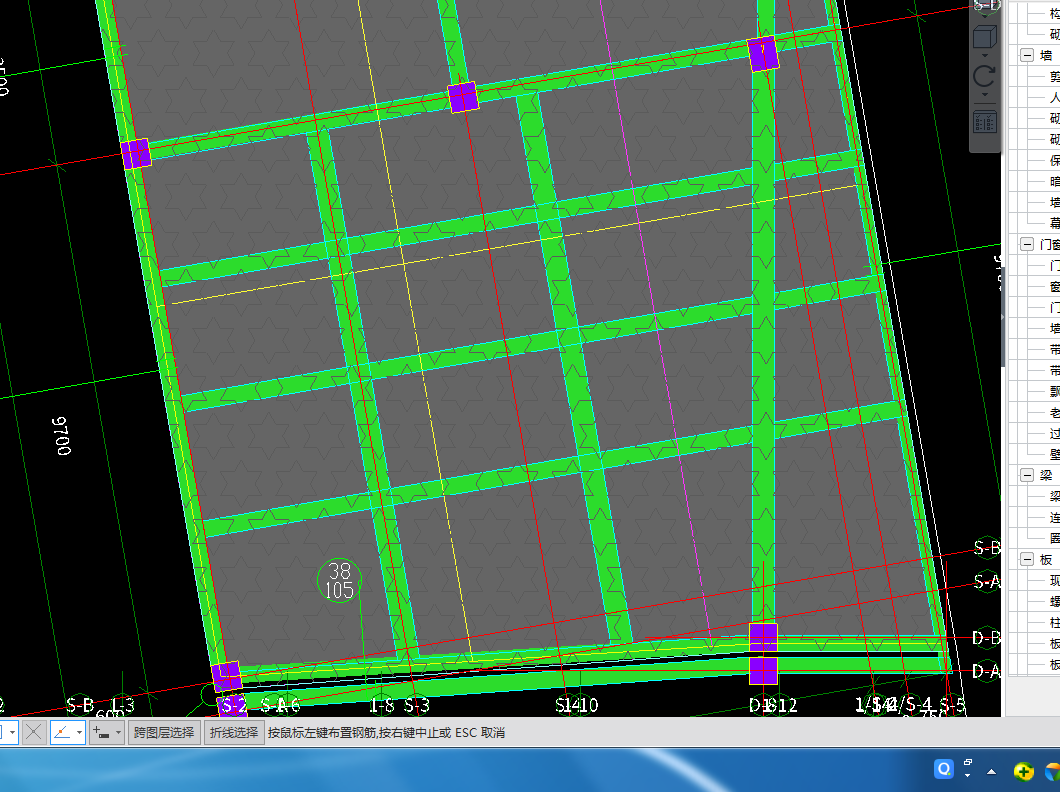Open the plus-rectangle tool dropdown arrow

(x=118, y=733)
